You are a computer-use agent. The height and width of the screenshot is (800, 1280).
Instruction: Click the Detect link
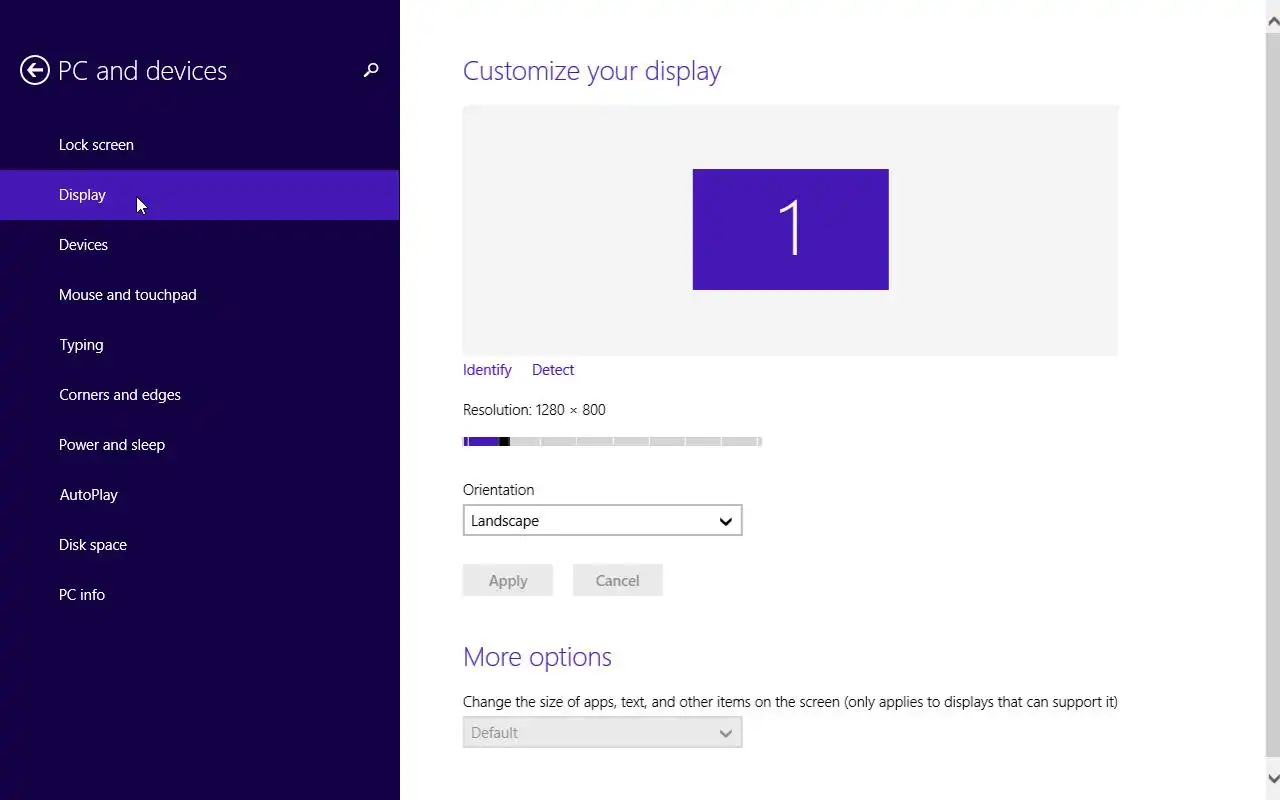point(553,370)
